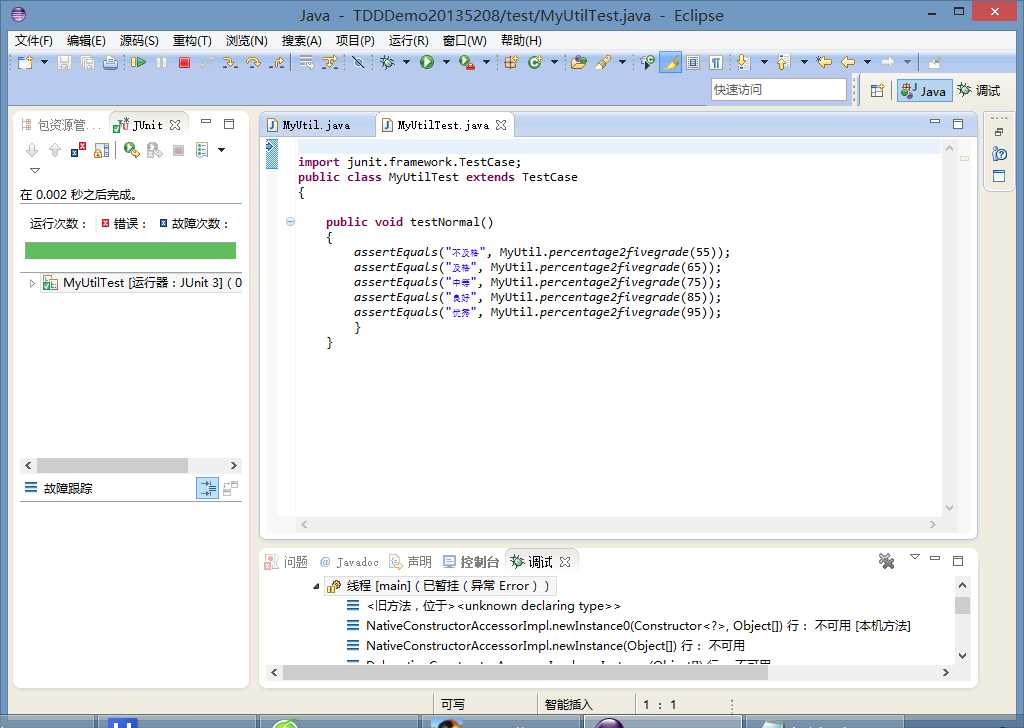The height and width of the screenshot is (728, 1024).
Task: Click the Test Run History icon
Action: pos(202,150)
